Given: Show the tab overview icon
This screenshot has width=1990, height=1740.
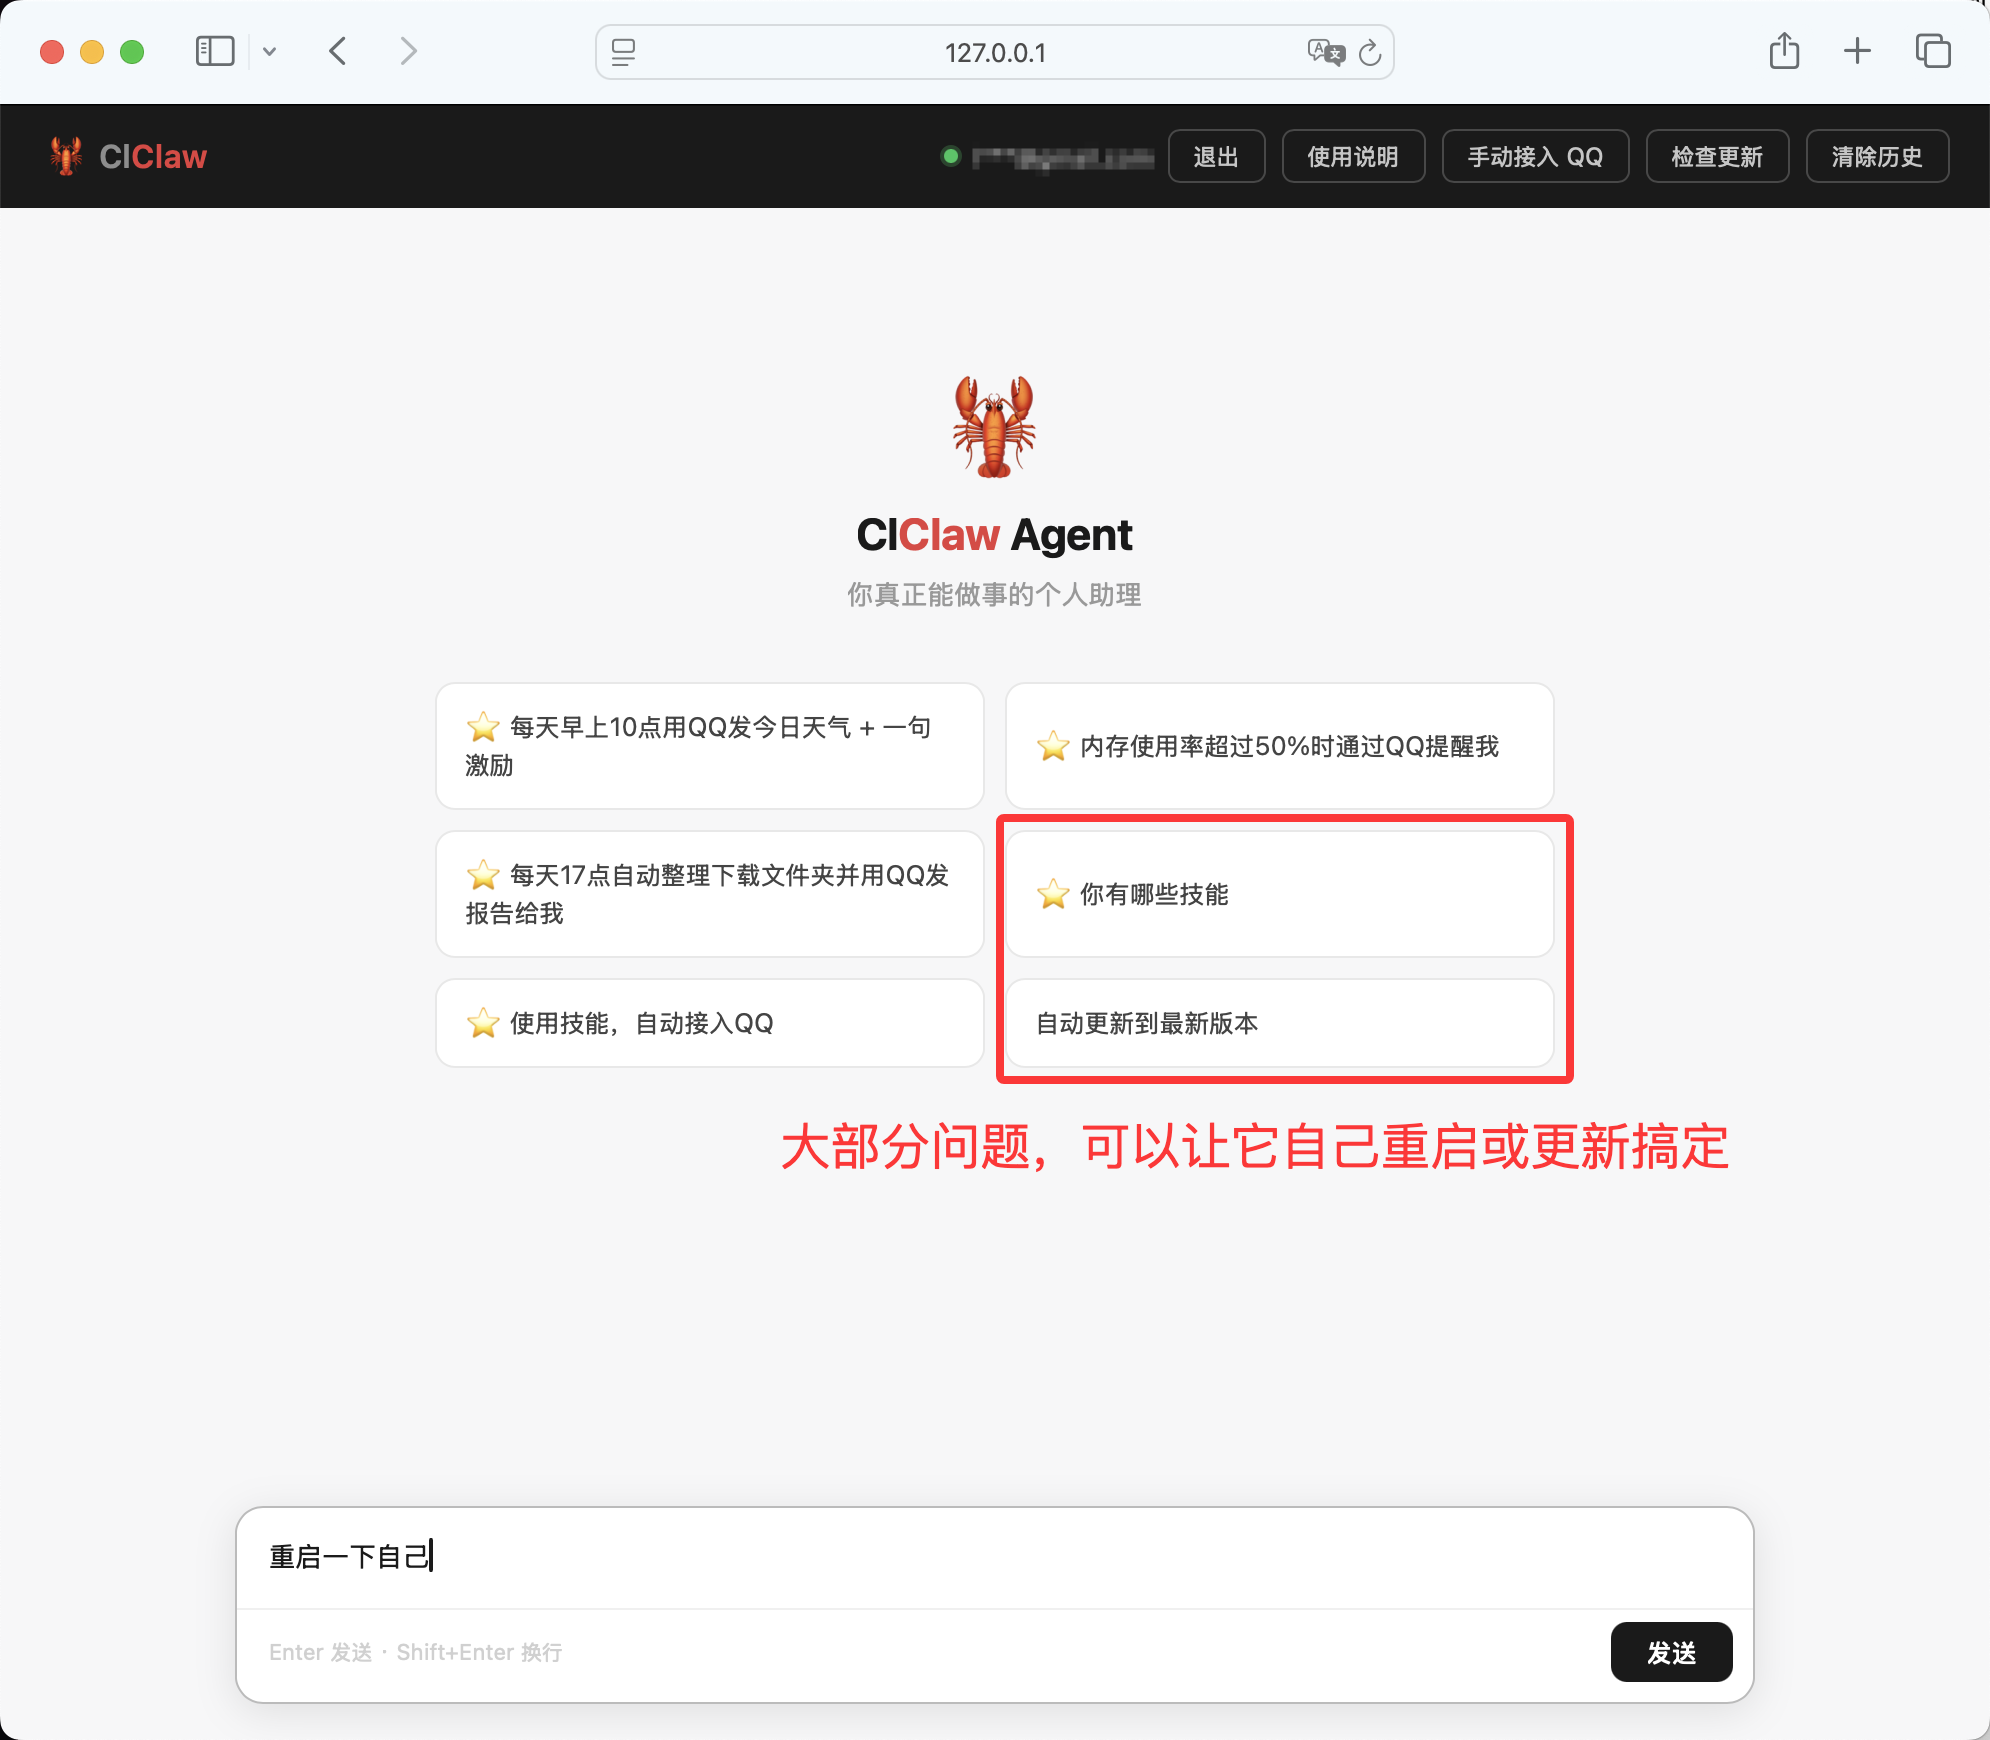Looking at the screenshot, I should [x=1932, y=51].
